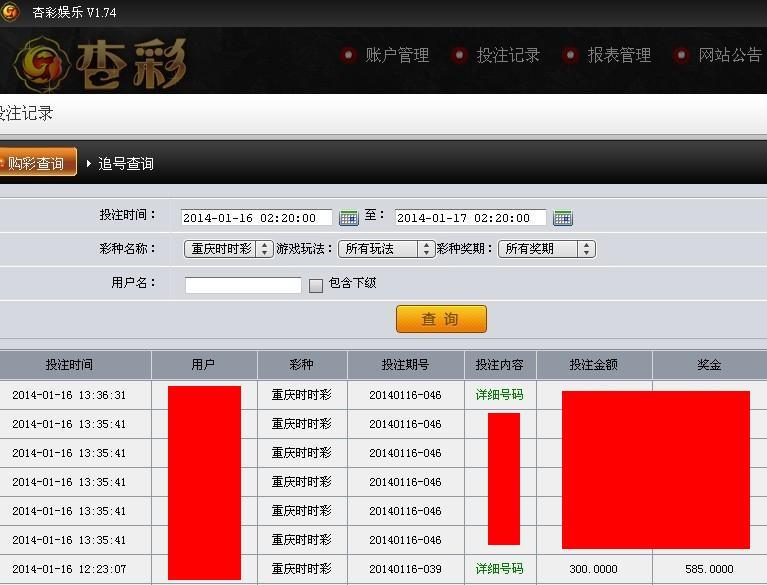Screen dimensions: 767x585
Task: Click the 奖金 column header
Action: pyautogui.click(x=709, y=364)
